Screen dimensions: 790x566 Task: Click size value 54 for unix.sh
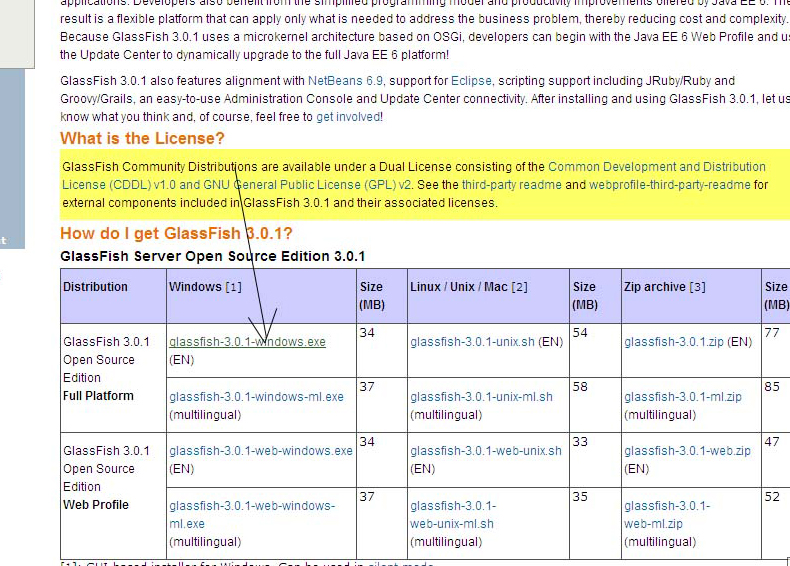[580, 333]
